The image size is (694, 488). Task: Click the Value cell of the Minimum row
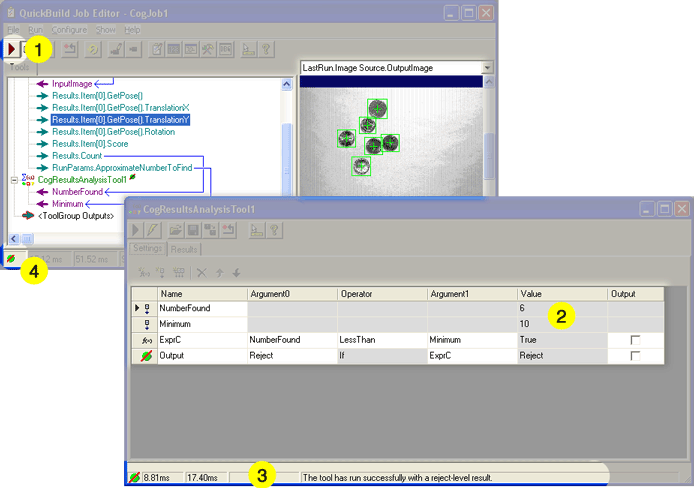(560, 324)
